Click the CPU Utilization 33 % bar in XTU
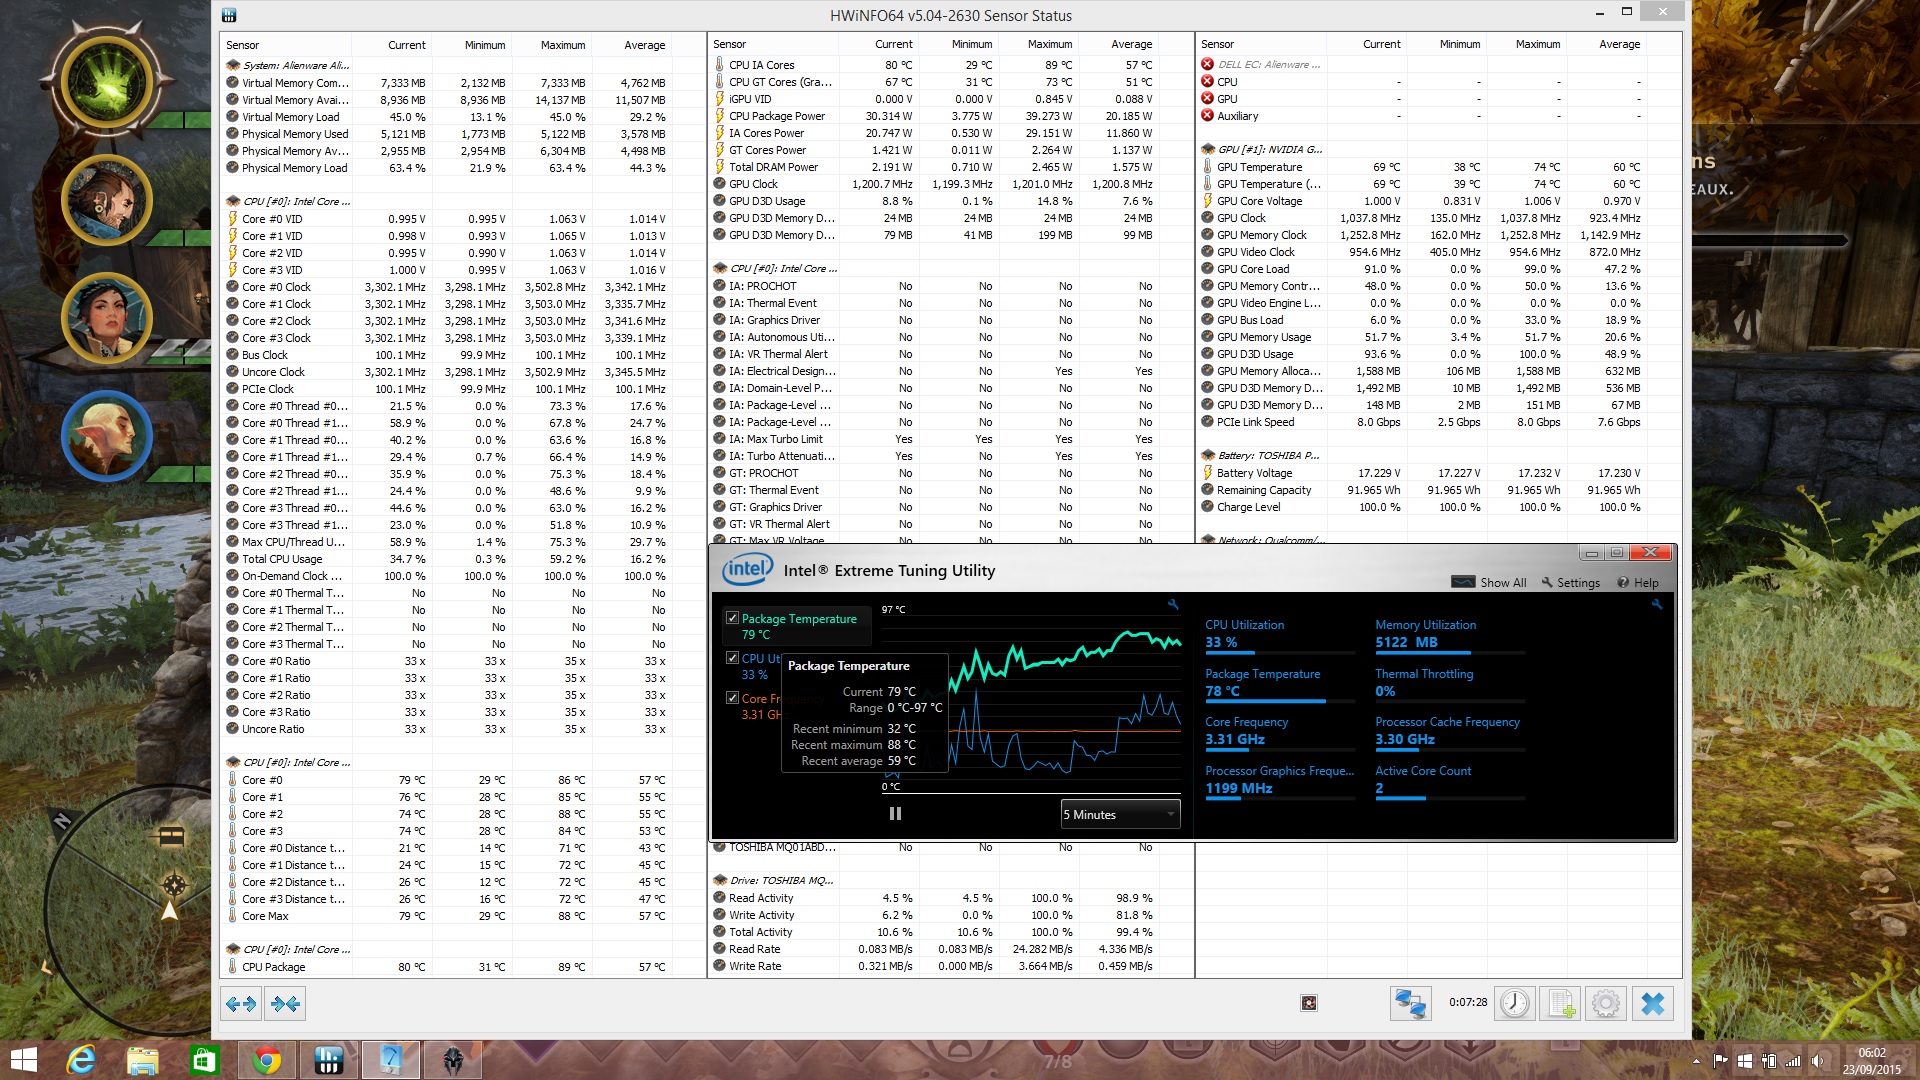The image size is (1920, 1080). 1280,651
